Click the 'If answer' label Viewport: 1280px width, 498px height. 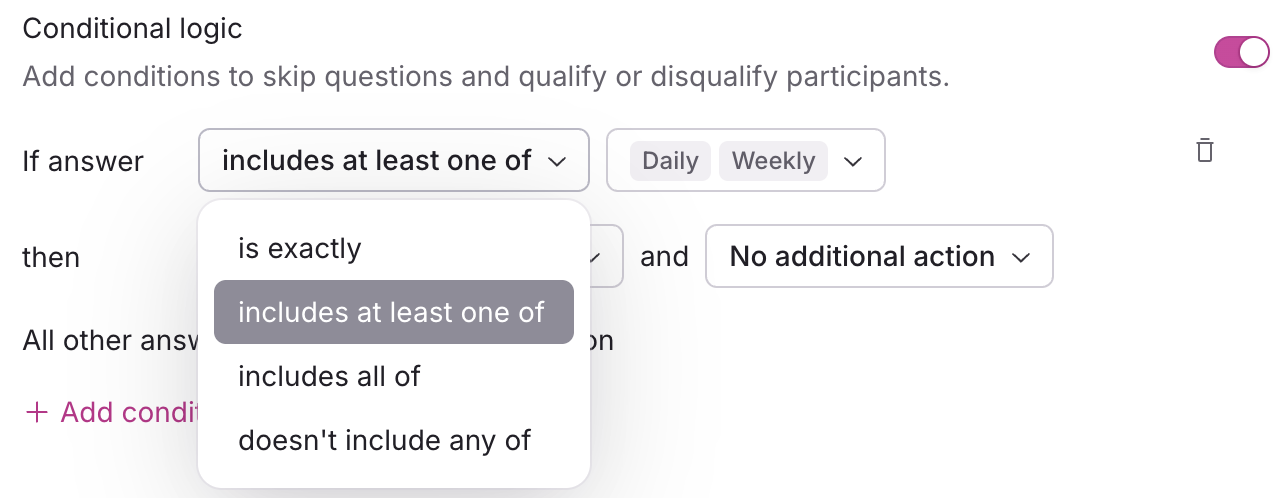pyautogui.click(x=83, y=161)
